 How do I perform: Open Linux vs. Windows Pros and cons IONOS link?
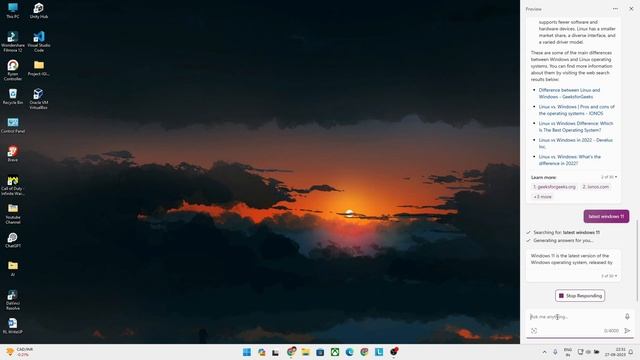point(577,110)
